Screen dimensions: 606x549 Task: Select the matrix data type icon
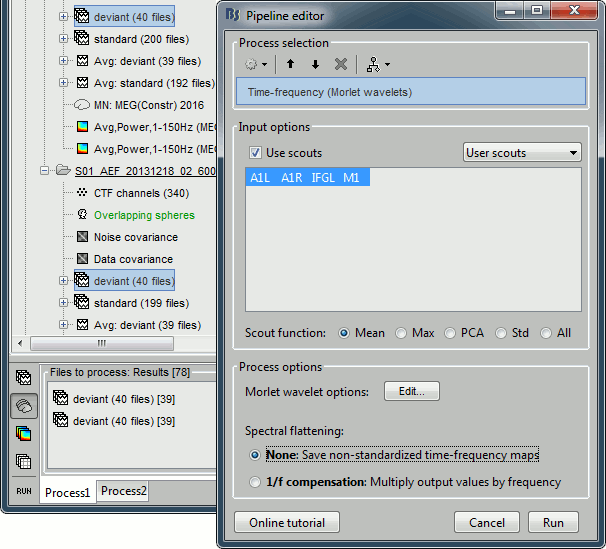click(23, 462)
